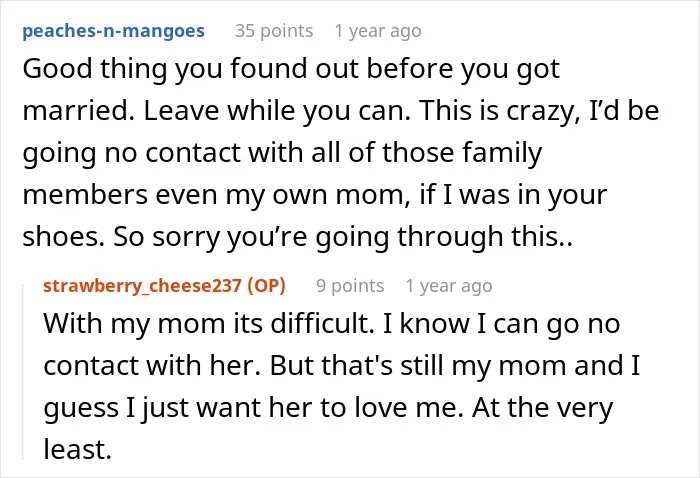Click the word 'crazy' in the top comment
The width and height of the screenshot is (700, 478).
click(x=540, y=111)
